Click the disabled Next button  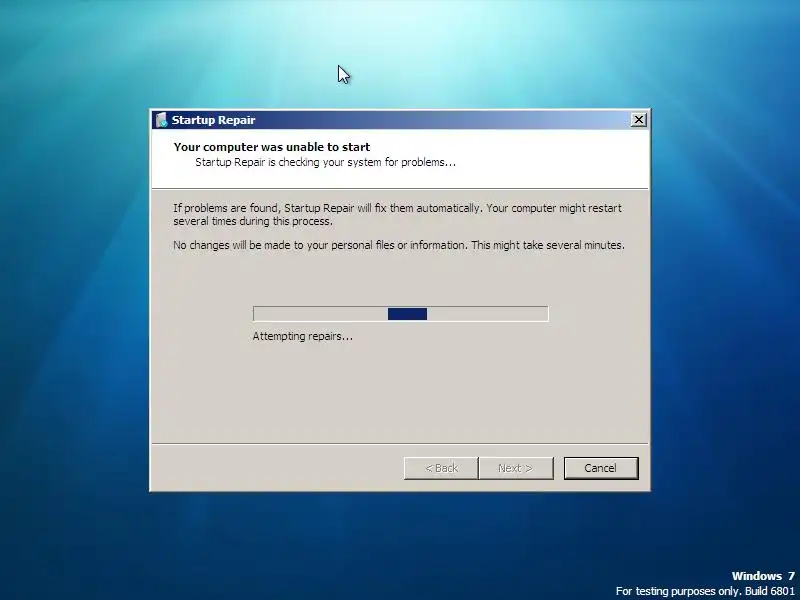516,468
